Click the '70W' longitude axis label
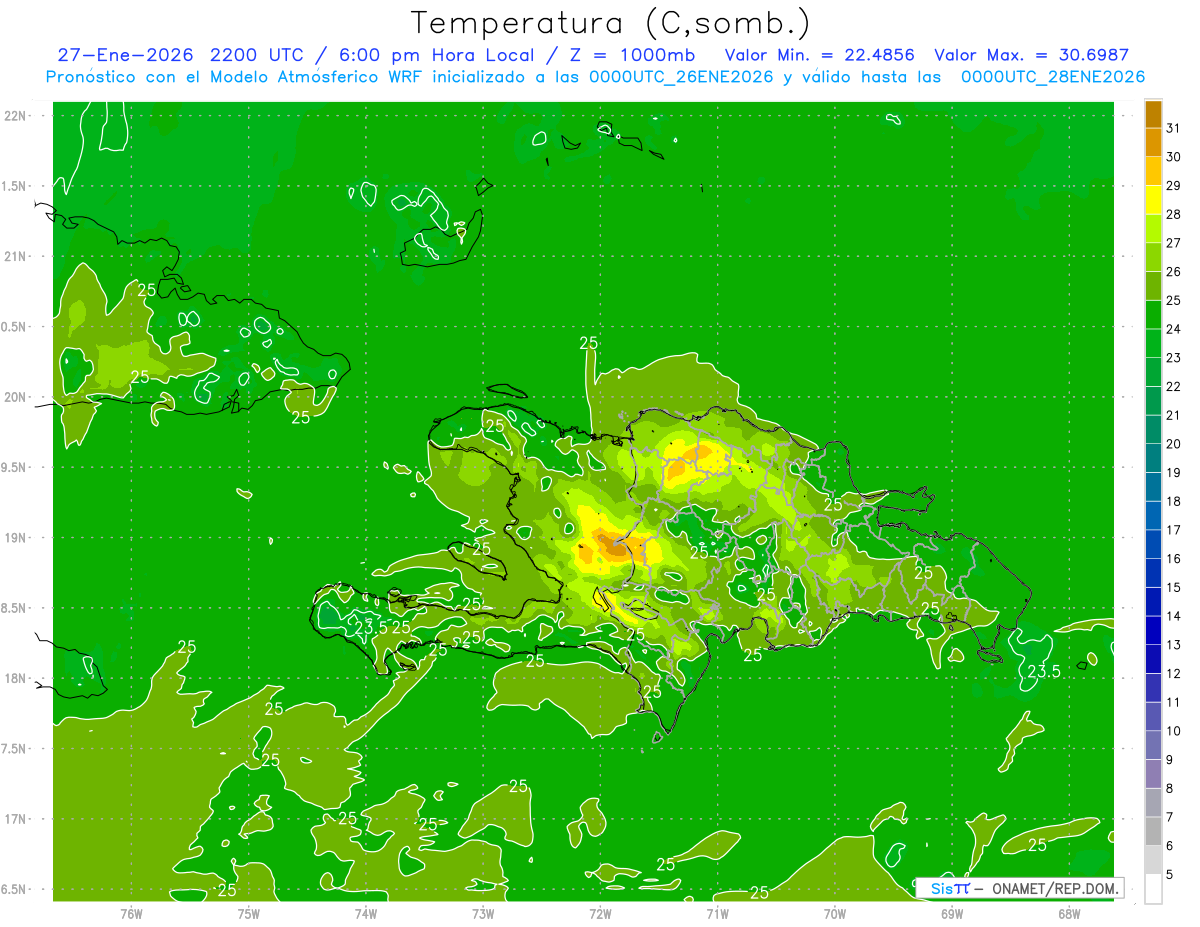The height and width of the screenshot is (927, 1200). coord(834,914)
